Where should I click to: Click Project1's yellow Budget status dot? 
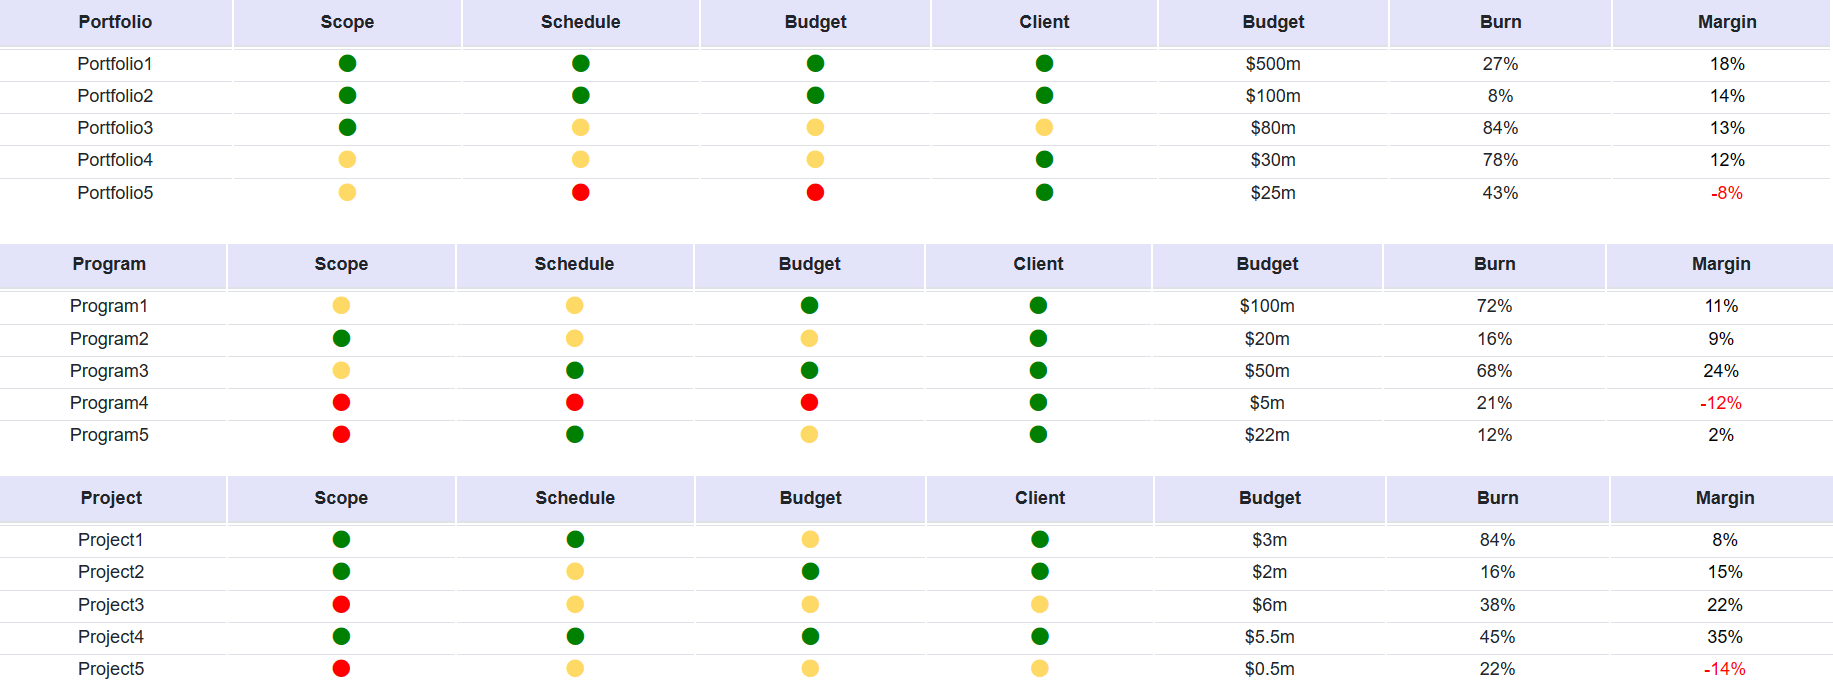810,539
